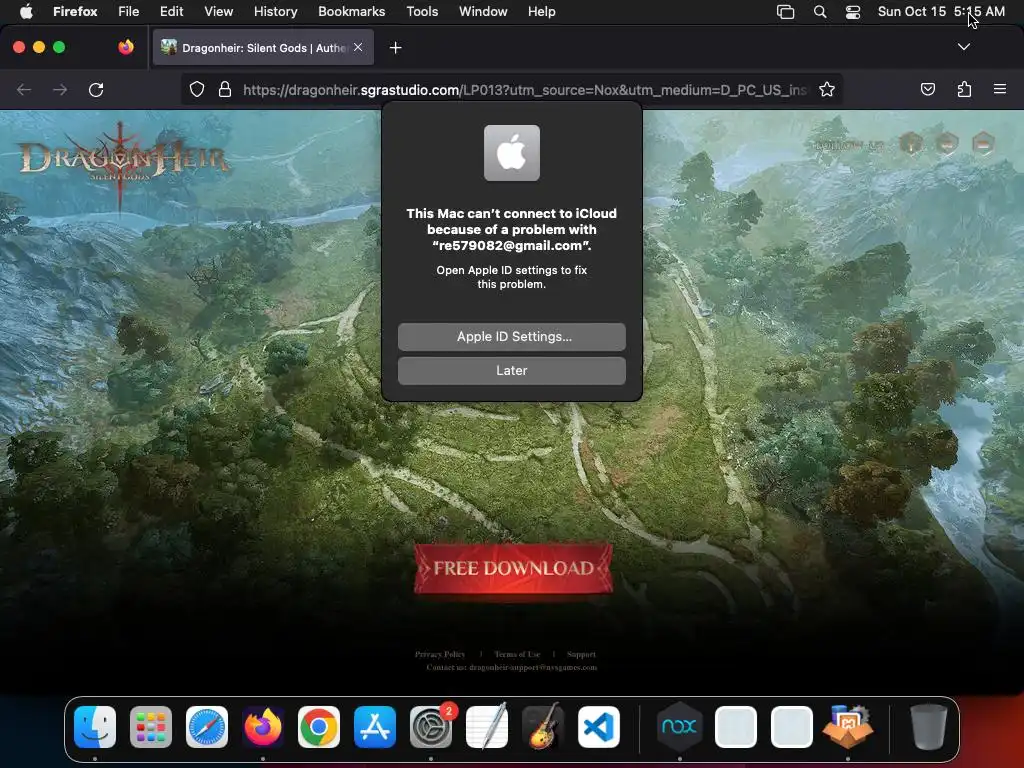Image resolution: width=1024 pixels, height=768 pixels.
Task: Launch Google Chrome from the Dock
Action: (x=319, y=726)
